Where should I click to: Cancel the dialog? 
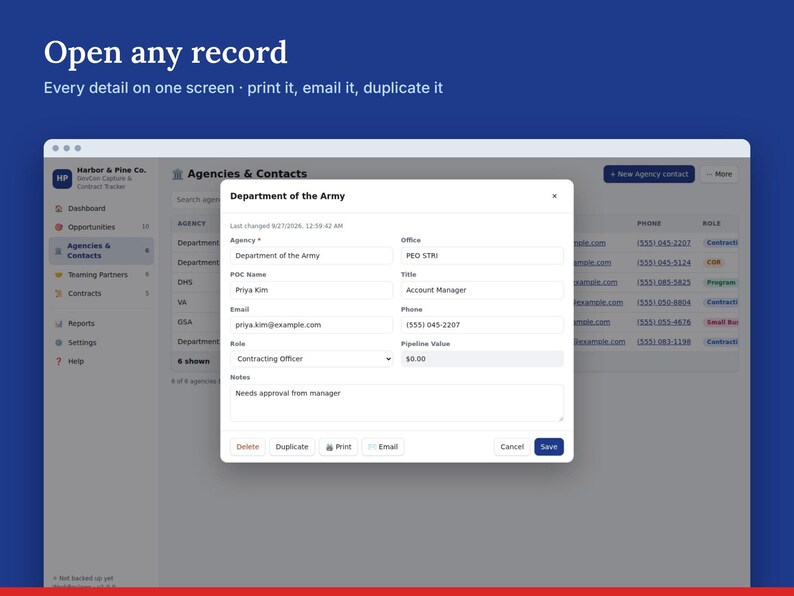click(512, 447)
